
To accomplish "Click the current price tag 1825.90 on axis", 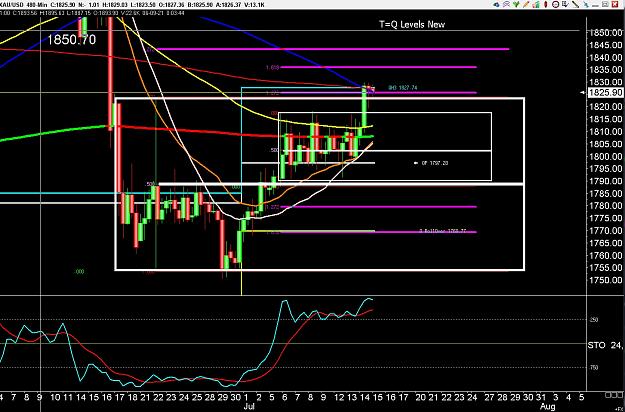I will tap(605, 92).
